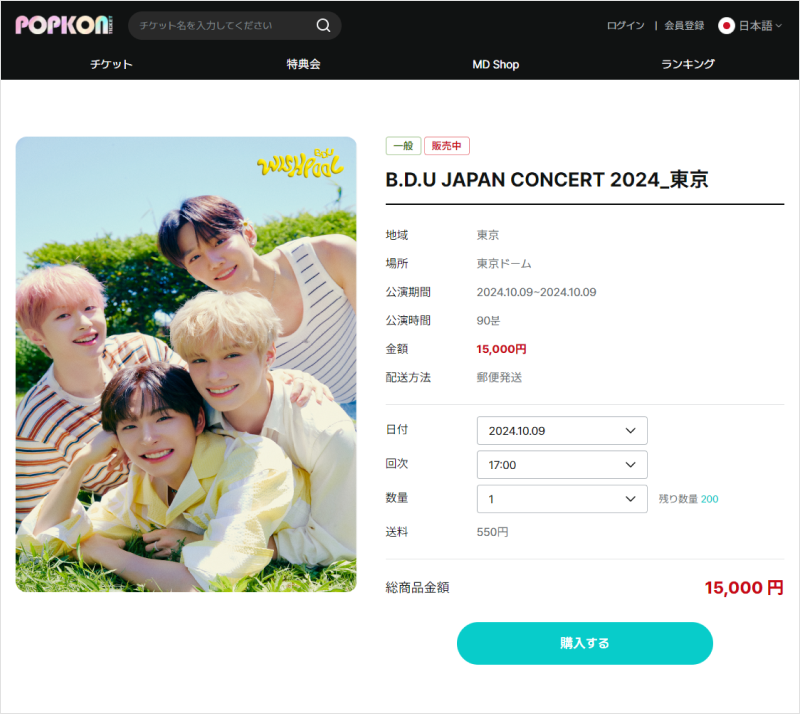Screen dimensions: 800x714
Task: Click the ログイン link
Action: point(625,26)
